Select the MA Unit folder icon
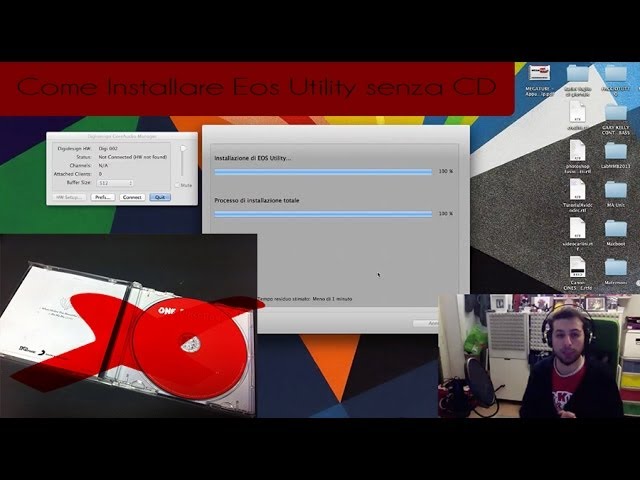Viewport: 640px width, 480px height. click(616, 190)
